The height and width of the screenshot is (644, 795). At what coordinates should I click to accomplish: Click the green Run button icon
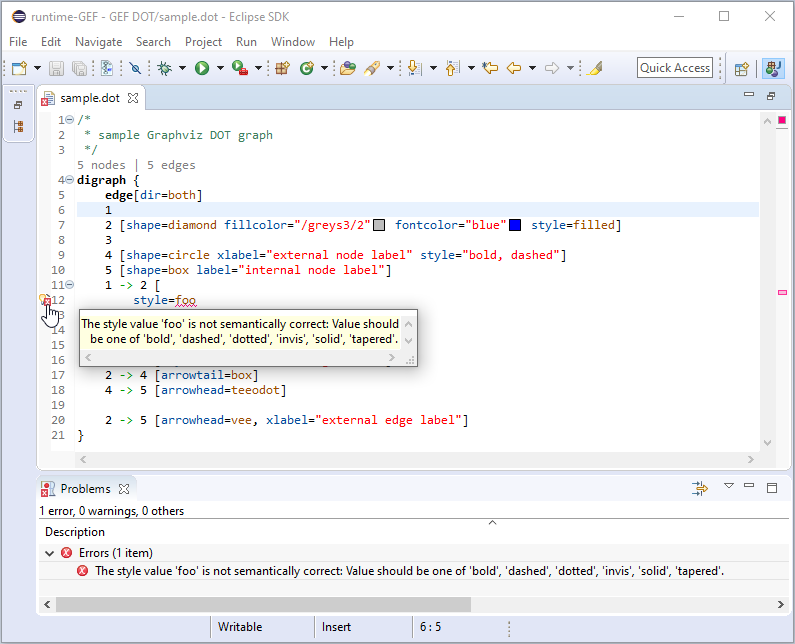pos(202,68)
